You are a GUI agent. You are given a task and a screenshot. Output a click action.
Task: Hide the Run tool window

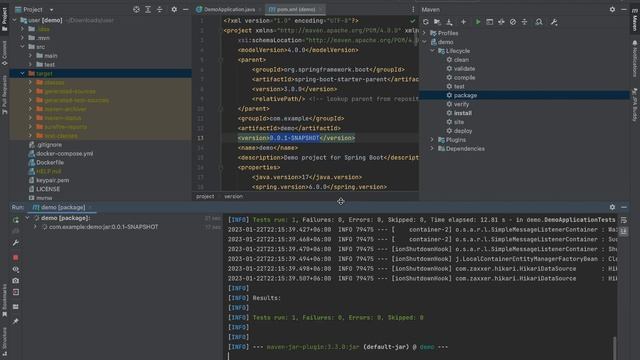(624, 207)
